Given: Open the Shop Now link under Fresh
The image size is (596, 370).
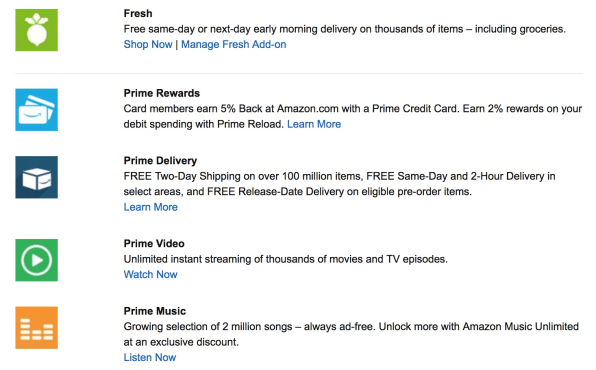Looking at the screenshot, I should click(x=148, y=44).
